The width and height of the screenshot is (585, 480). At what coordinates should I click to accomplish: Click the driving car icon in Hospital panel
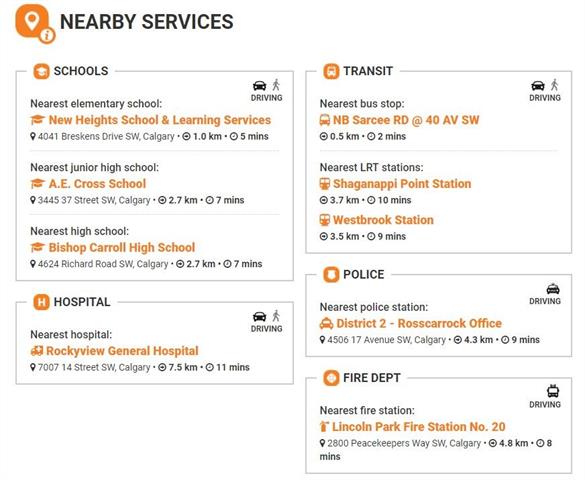pos(260,317)
